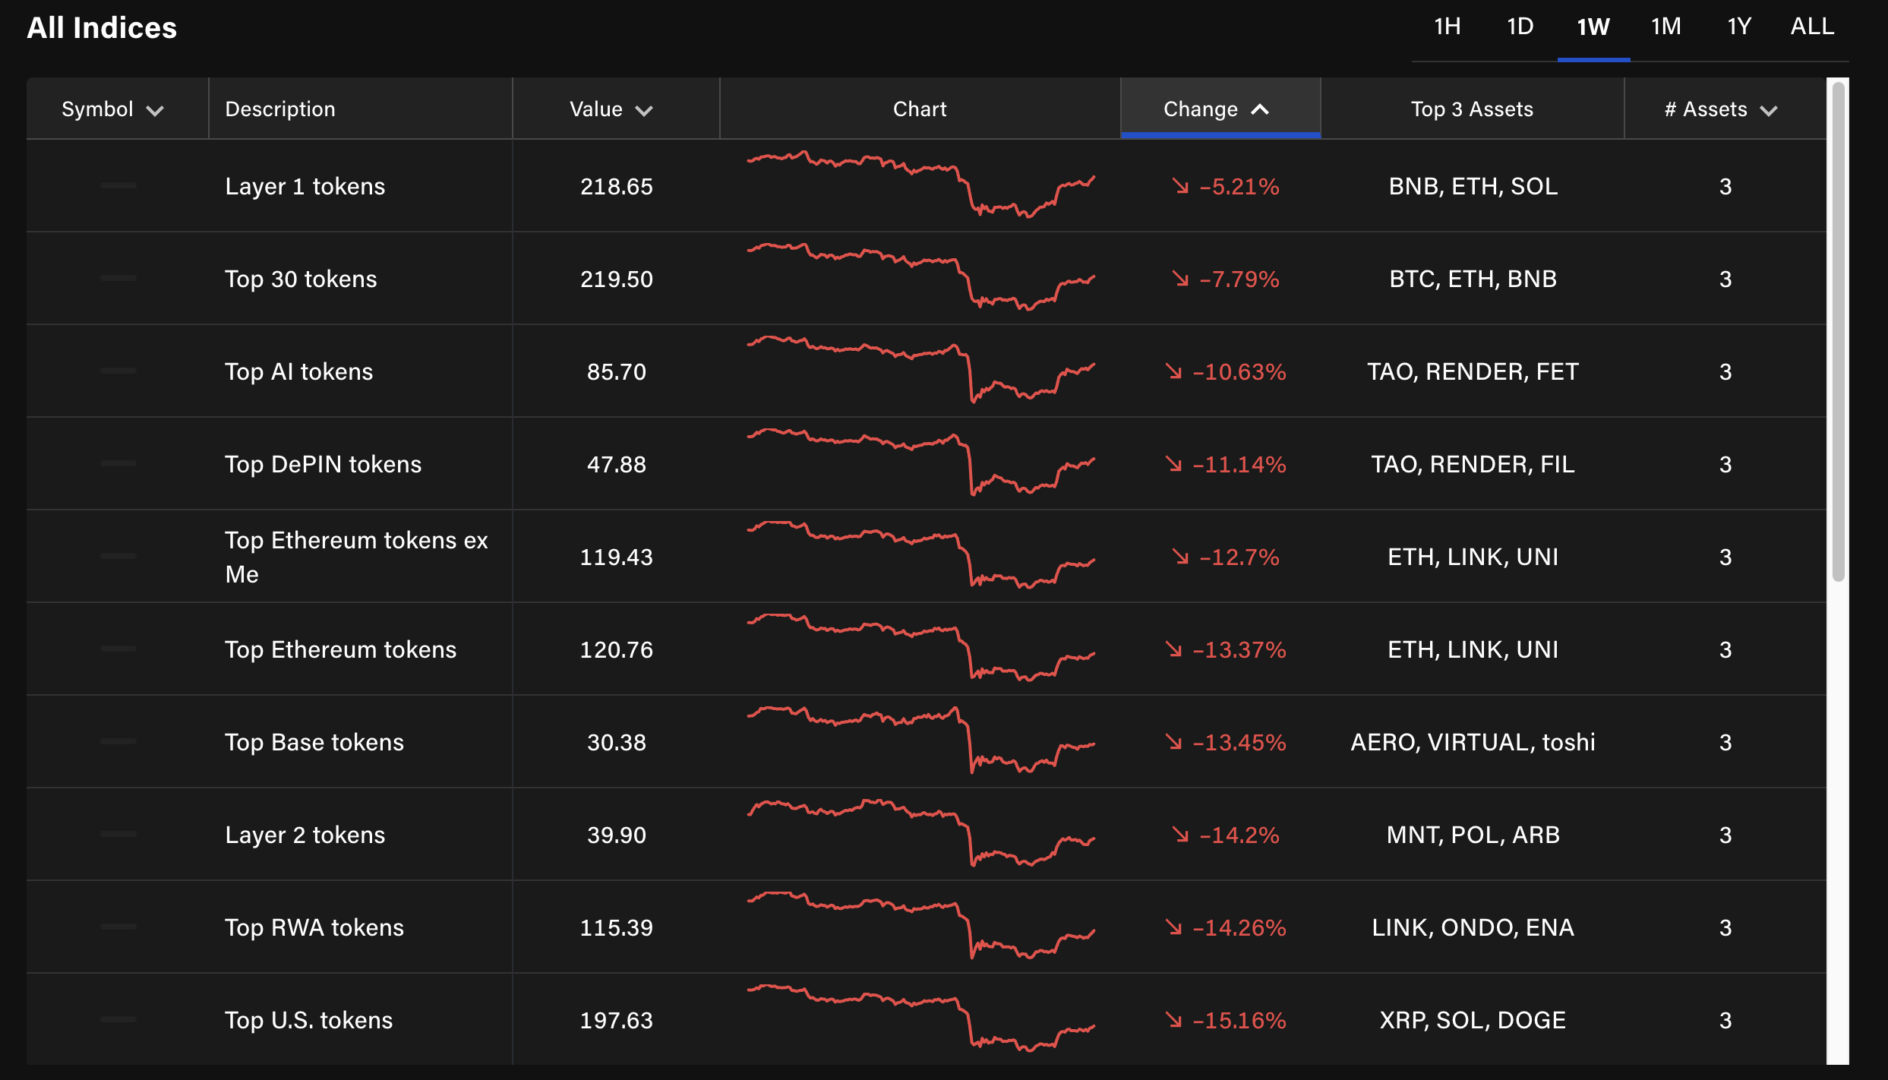The height and width of the screenshot is (1080, 1888).
Task: Click the Layer 1 tokens symbol placeholder icon
Action: tap(118, 186)
